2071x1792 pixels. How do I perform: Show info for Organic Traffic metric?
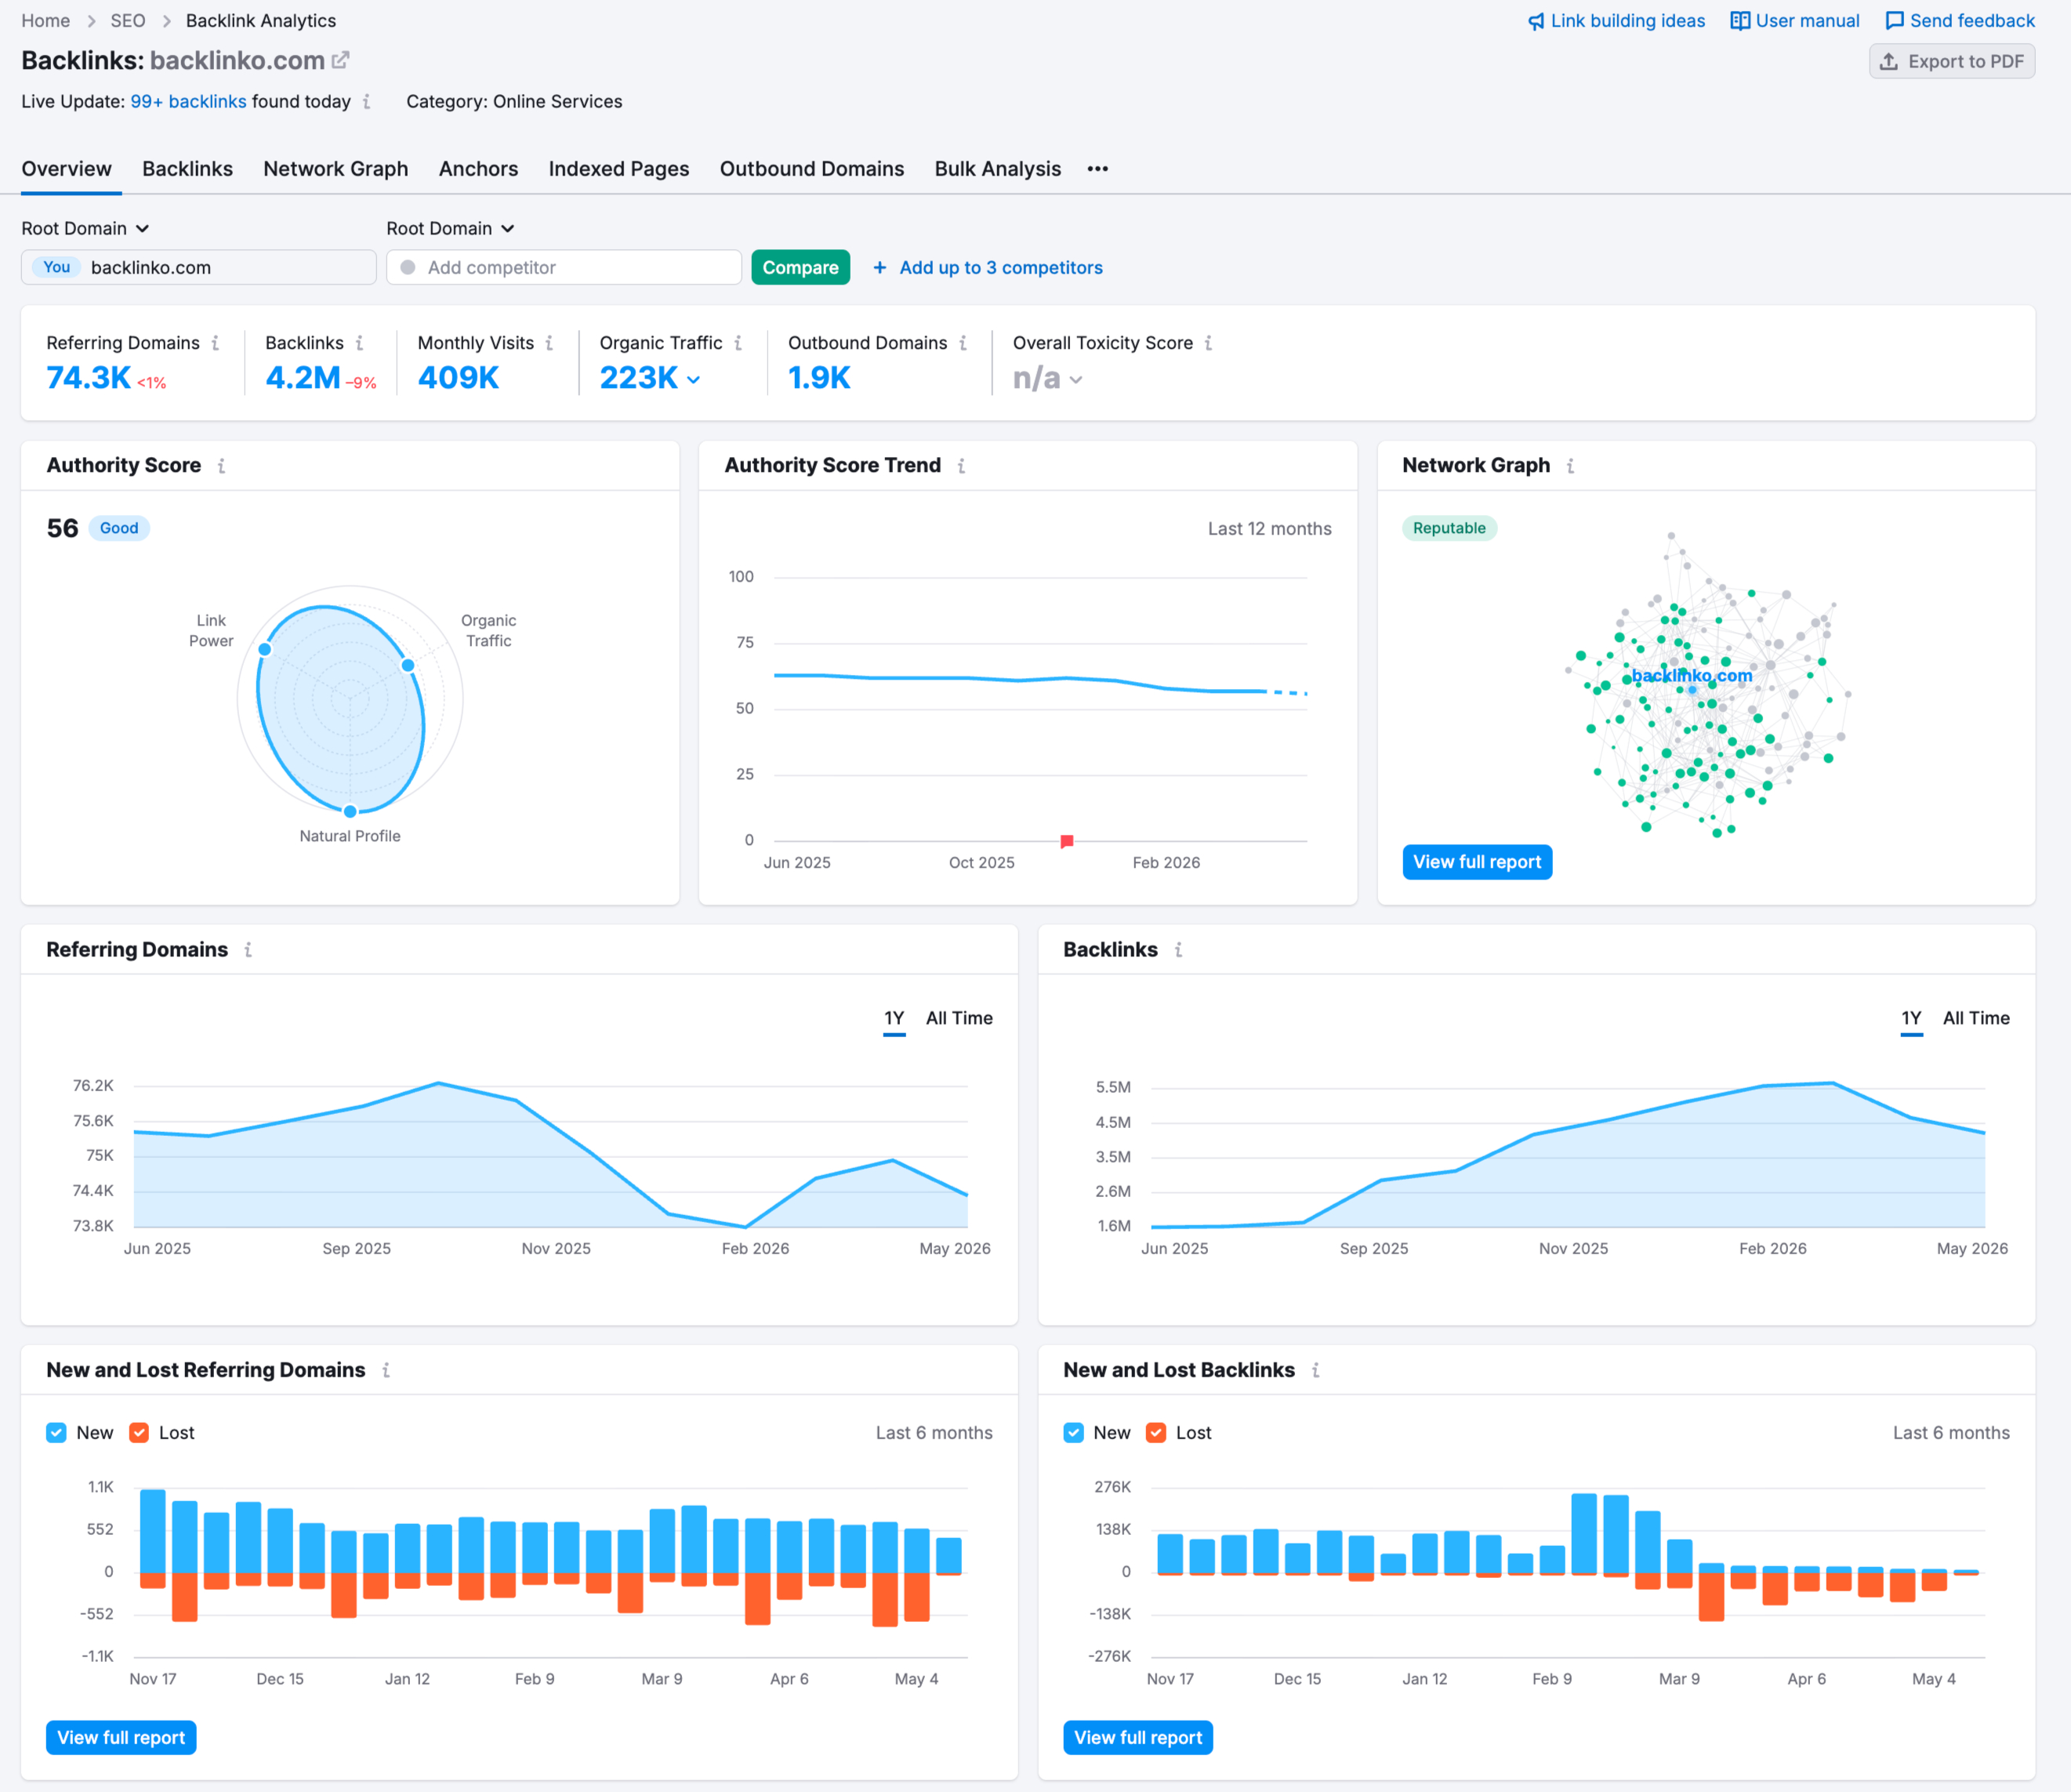[x=738, y=343]
